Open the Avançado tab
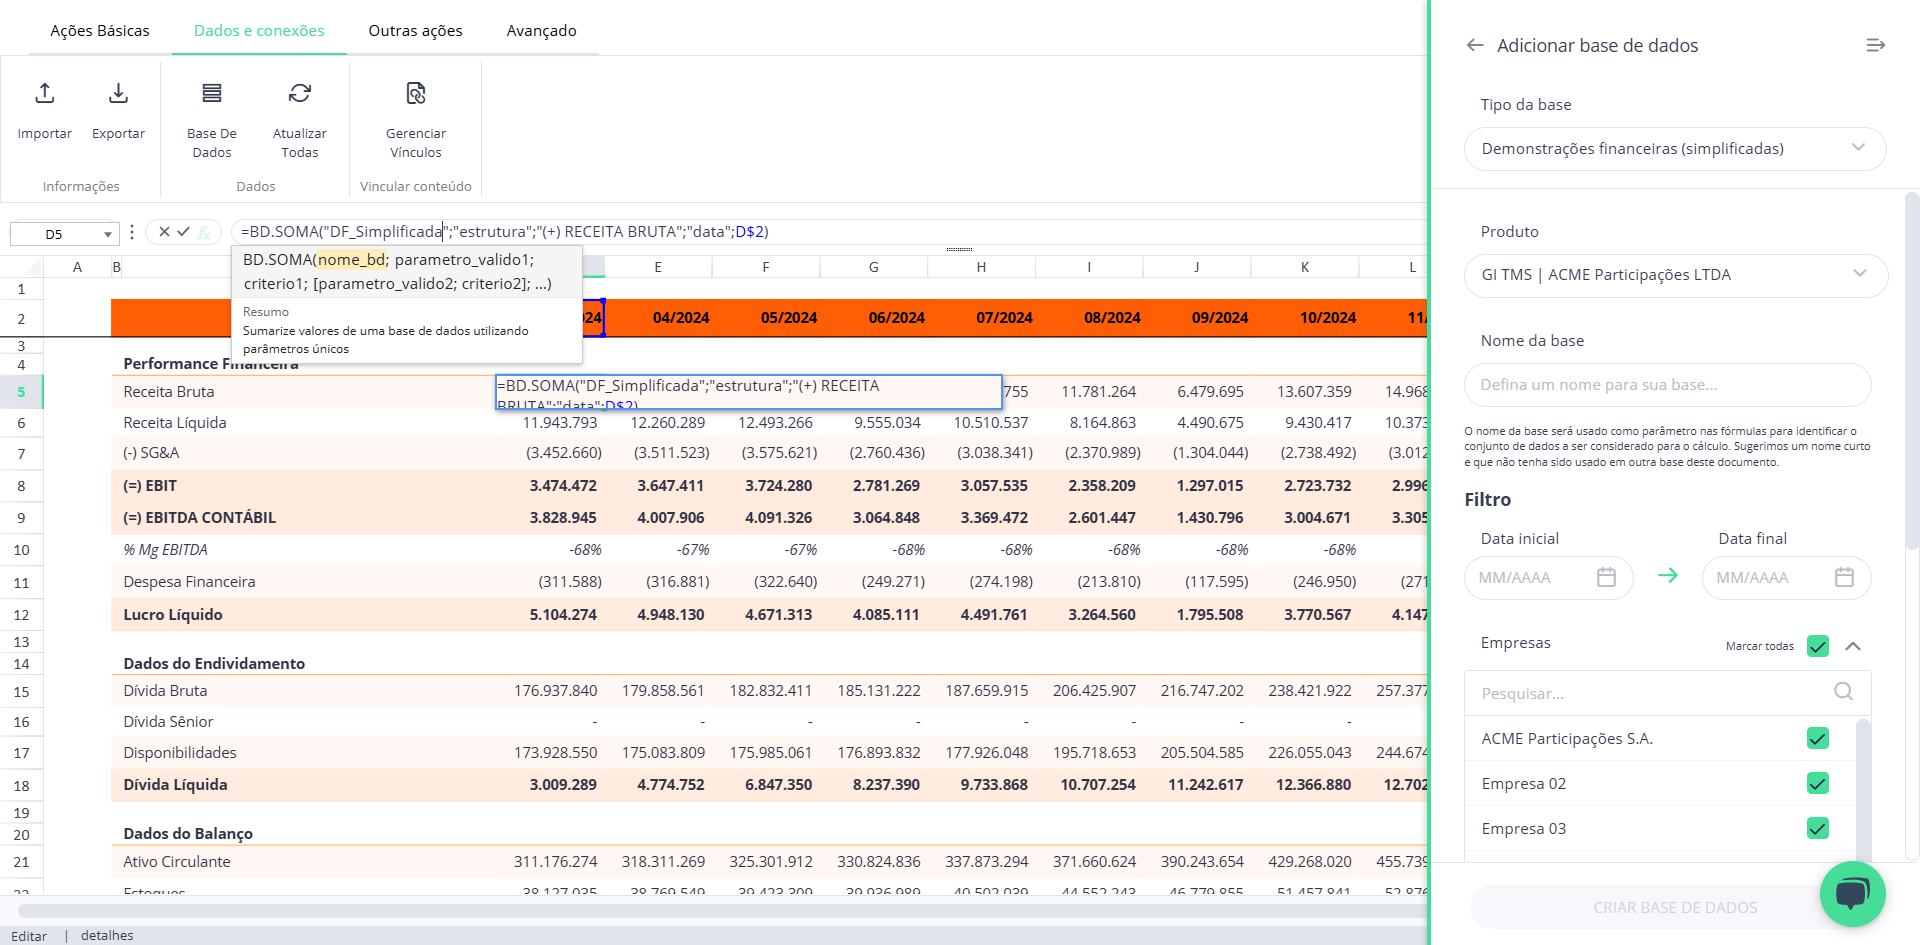 [x=541, y=31]
